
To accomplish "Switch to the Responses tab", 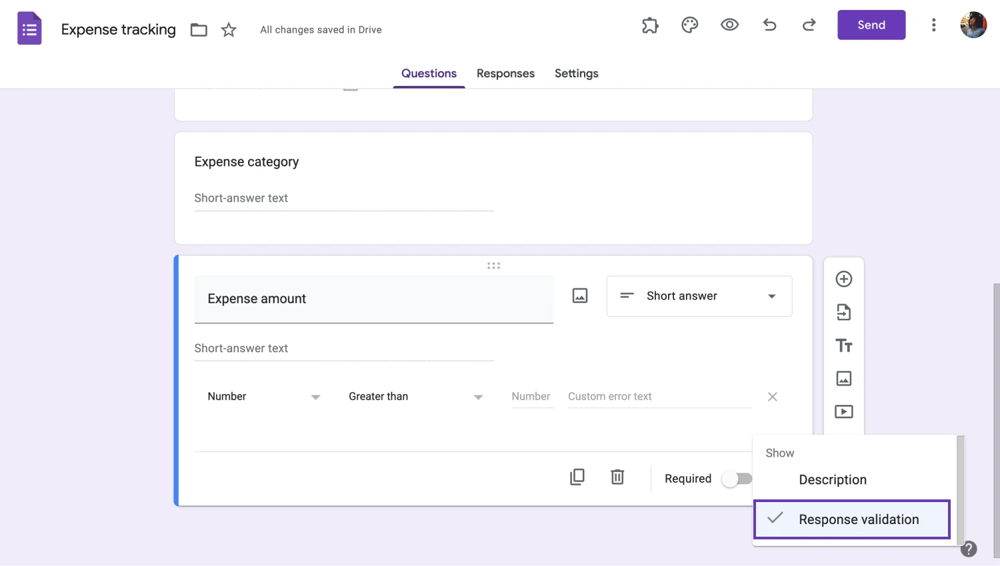I will pyautogui.click(x=505, y=74).
